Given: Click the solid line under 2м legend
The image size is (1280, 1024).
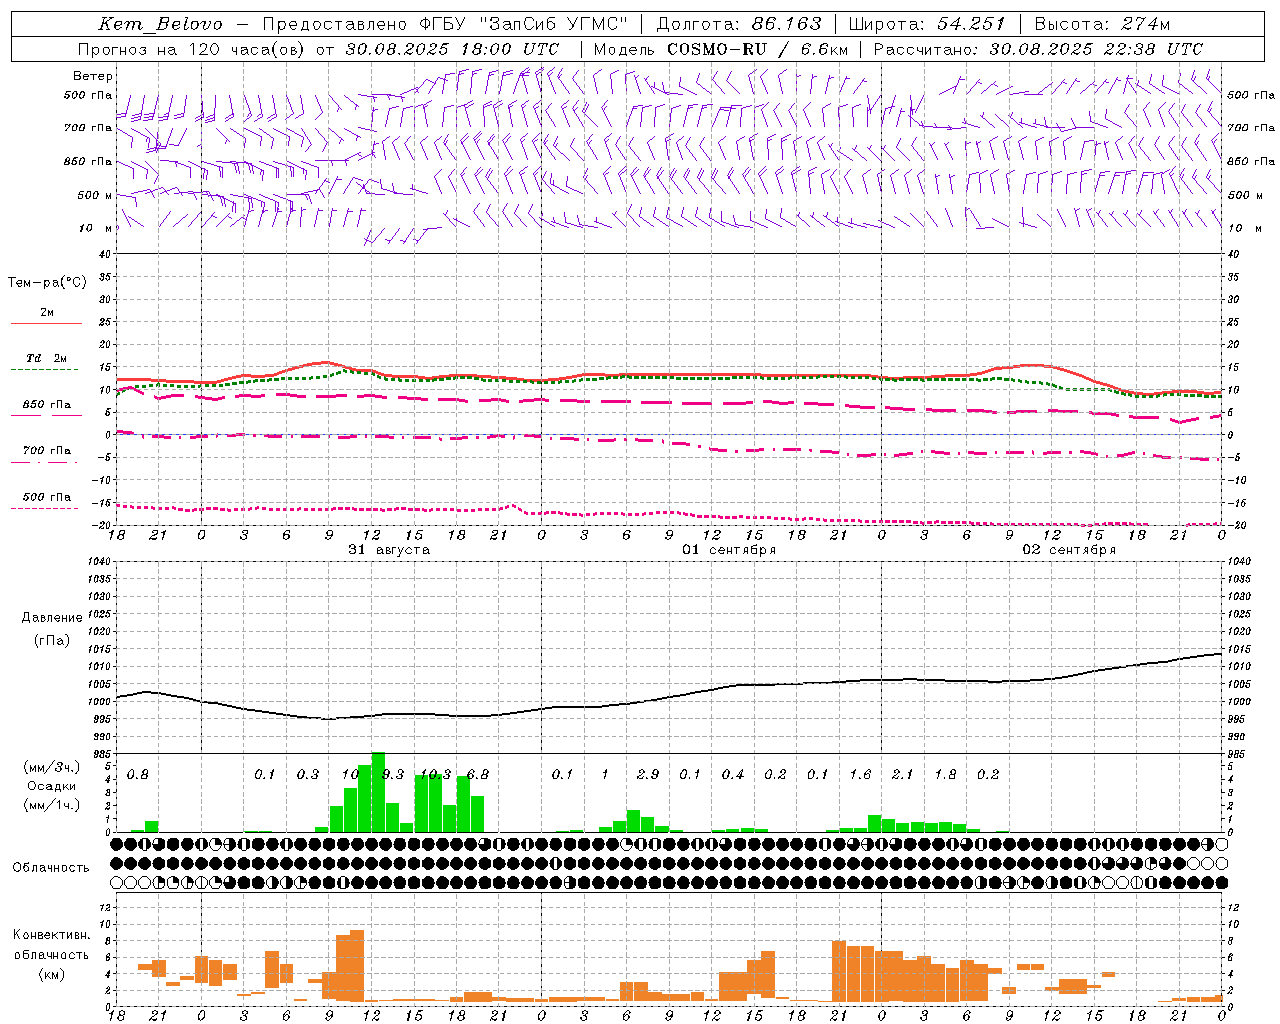Looking at the screenshot, I should [x=46, y=323].
